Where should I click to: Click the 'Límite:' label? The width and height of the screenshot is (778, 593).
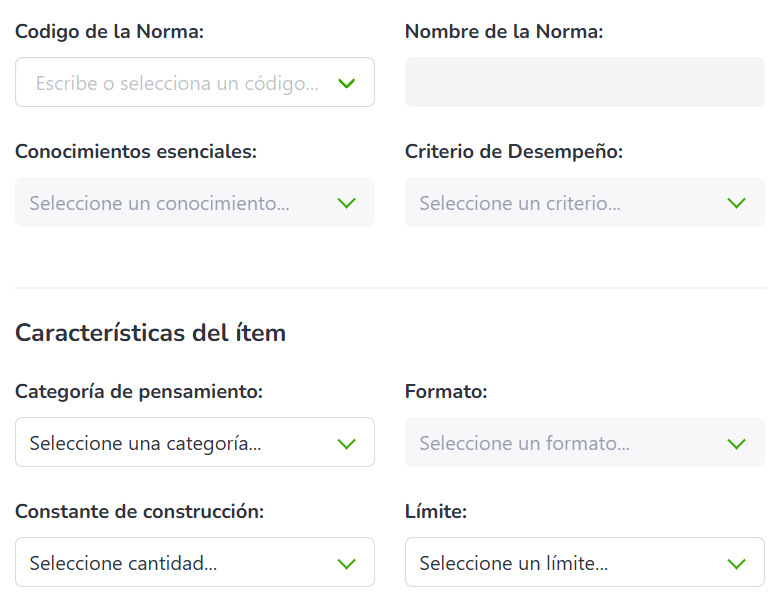pyautogui.click(x=436, y=512)
